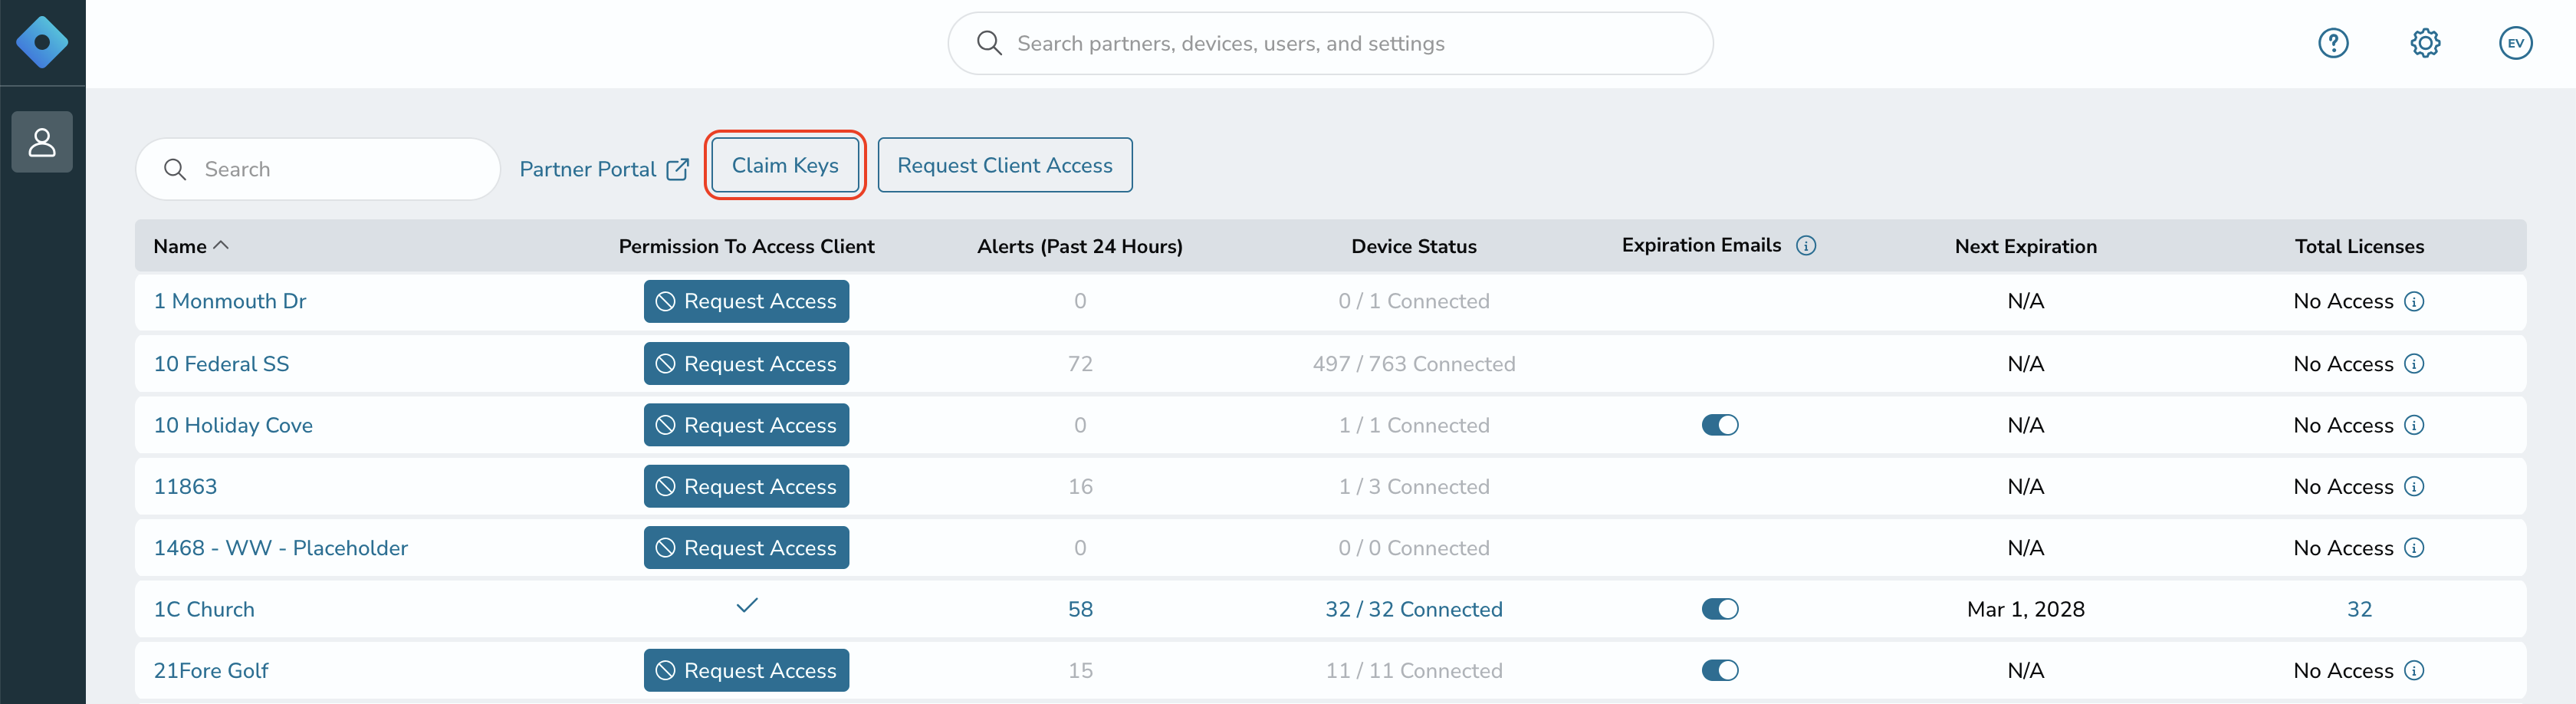Focus the table Search input field
The width and height of the screenshot is (2576, 704).
coord(318,169)
